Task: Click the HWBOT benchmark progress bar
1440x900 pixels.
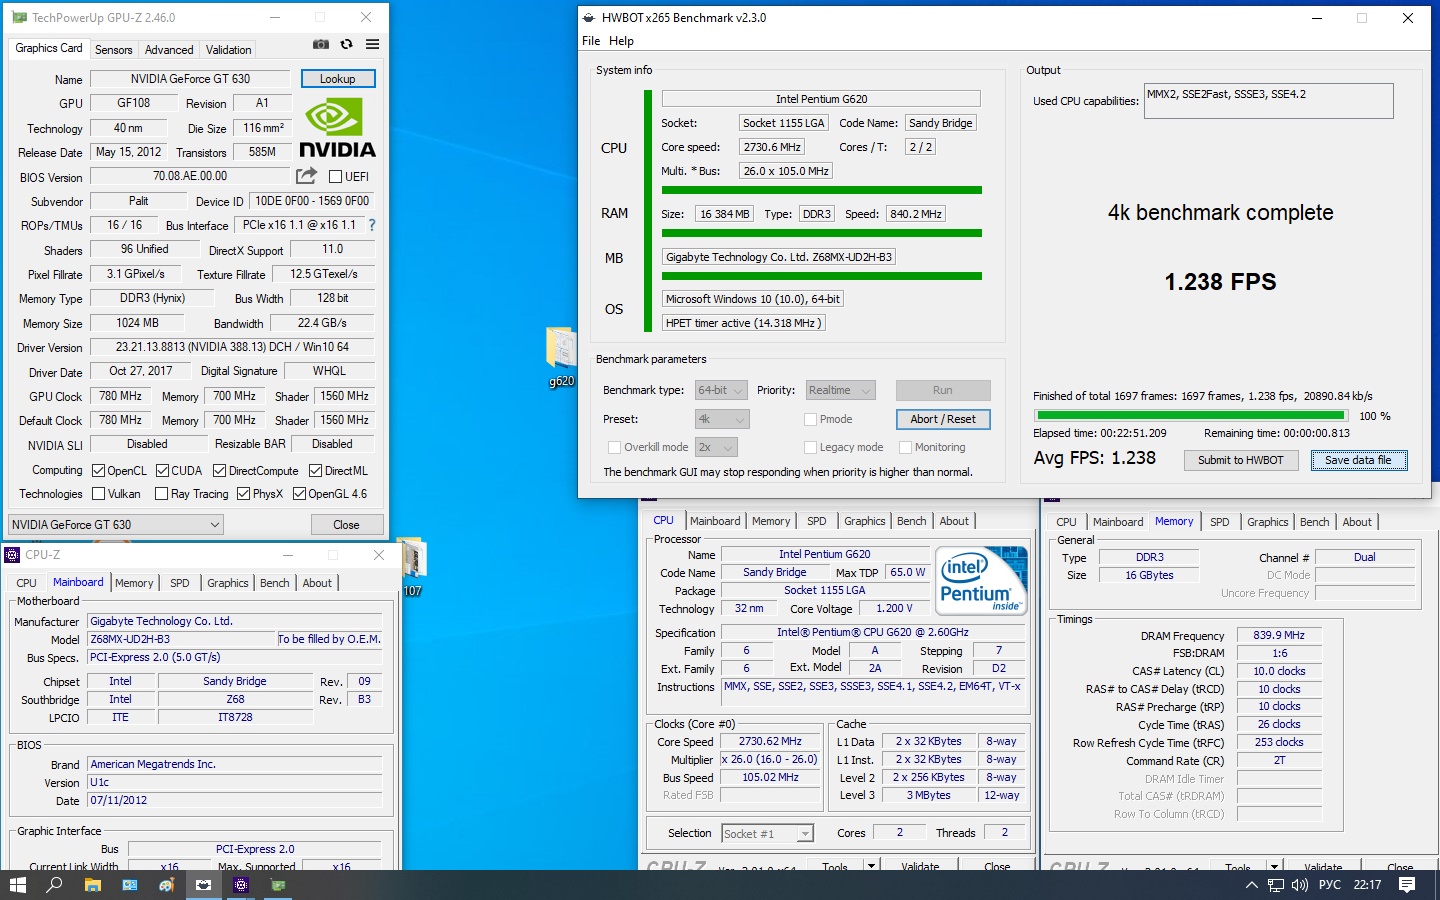Action: pyautogui.click(x=1191, y=415)
